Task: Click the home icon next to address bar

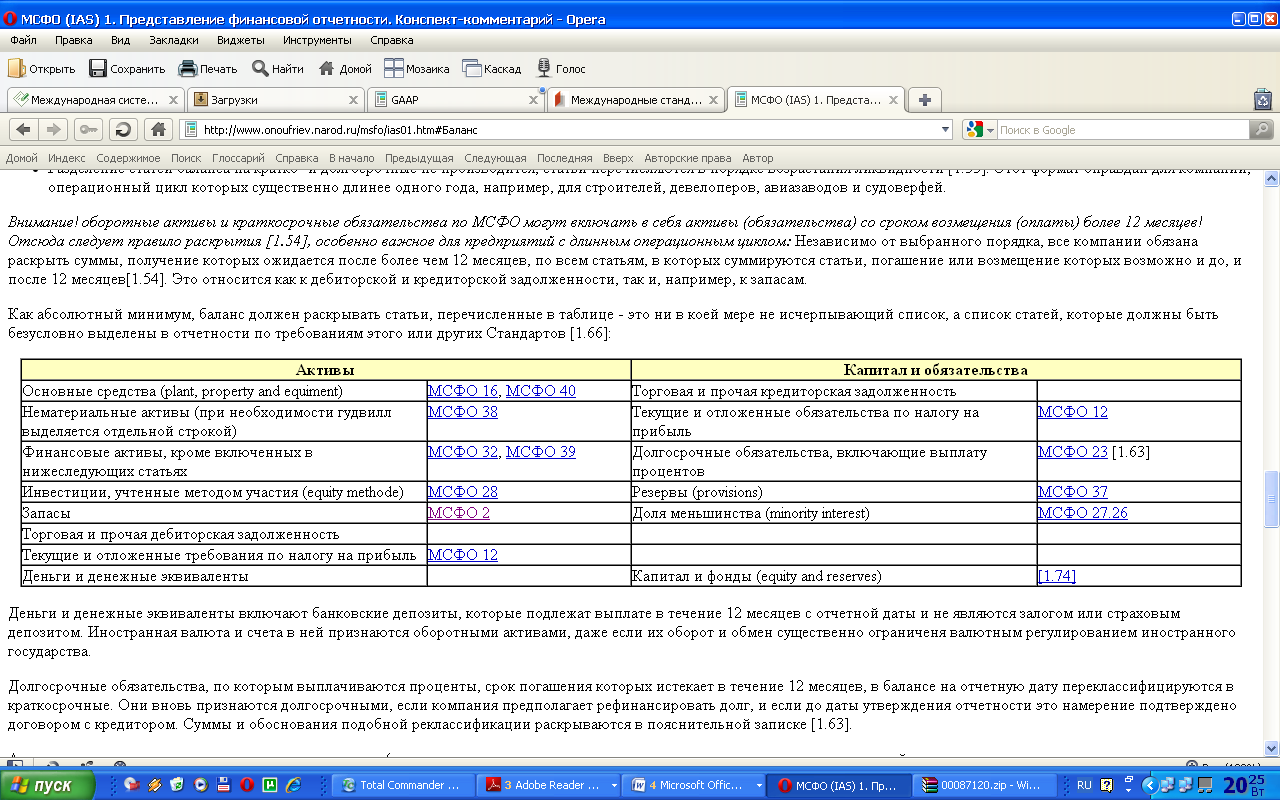Action: coord(157,129)
